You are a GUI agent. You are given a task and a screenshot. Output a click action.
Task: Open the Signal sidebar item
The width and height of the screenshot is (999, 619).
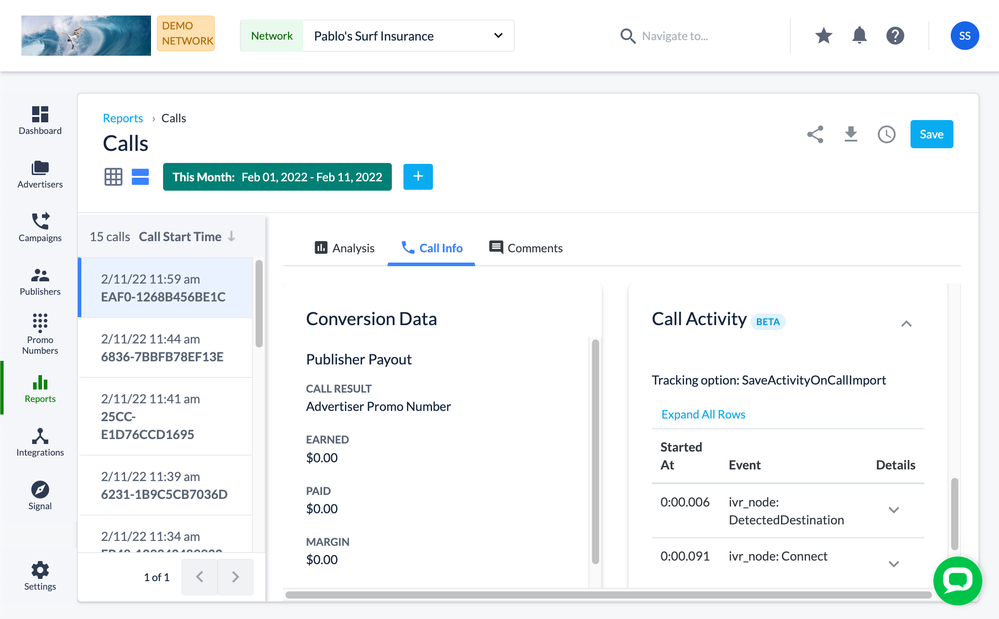(x=40, y=495)
